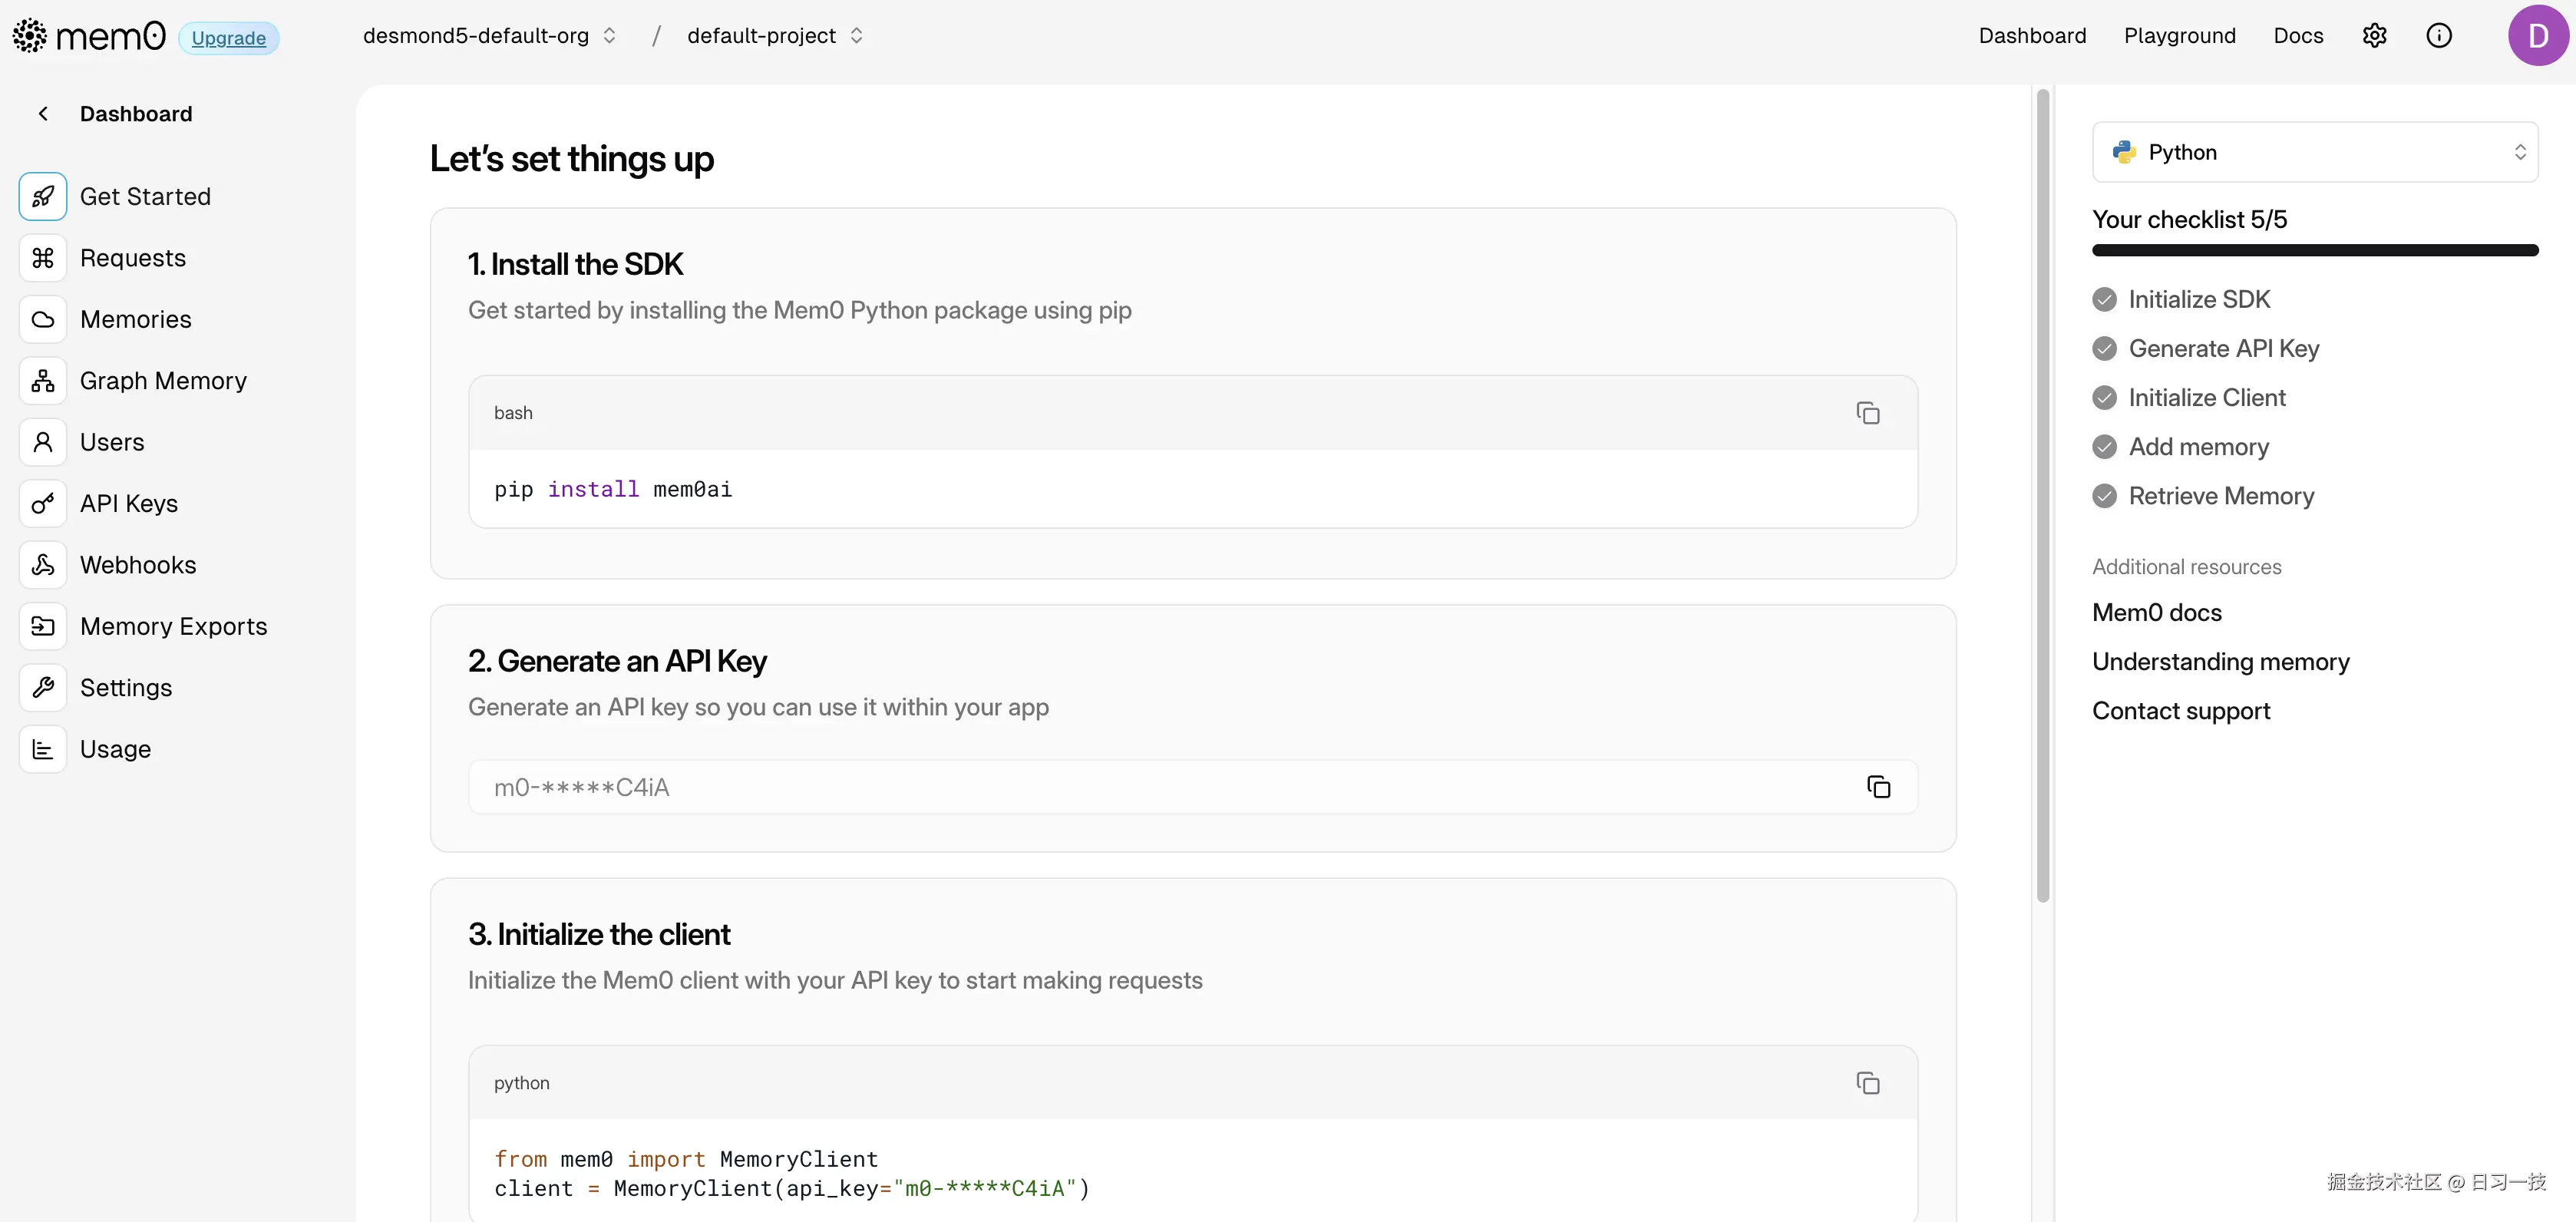Click the Memory Exports sidebar icon
This screenshot has width=2576, height=1222.
(x=43, y=627)
